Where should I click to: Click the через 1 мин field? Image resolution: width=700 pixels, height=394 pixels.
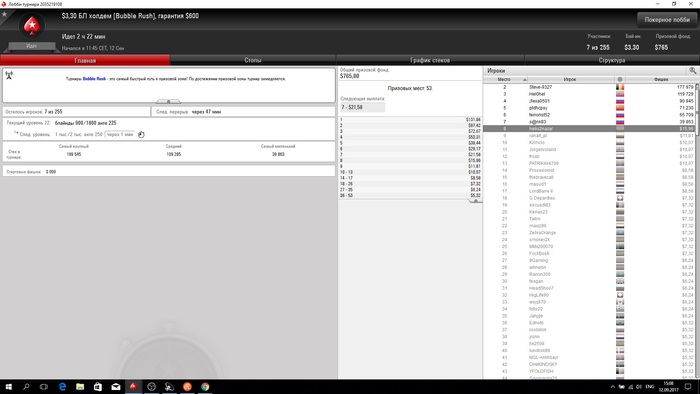point(120,134)
